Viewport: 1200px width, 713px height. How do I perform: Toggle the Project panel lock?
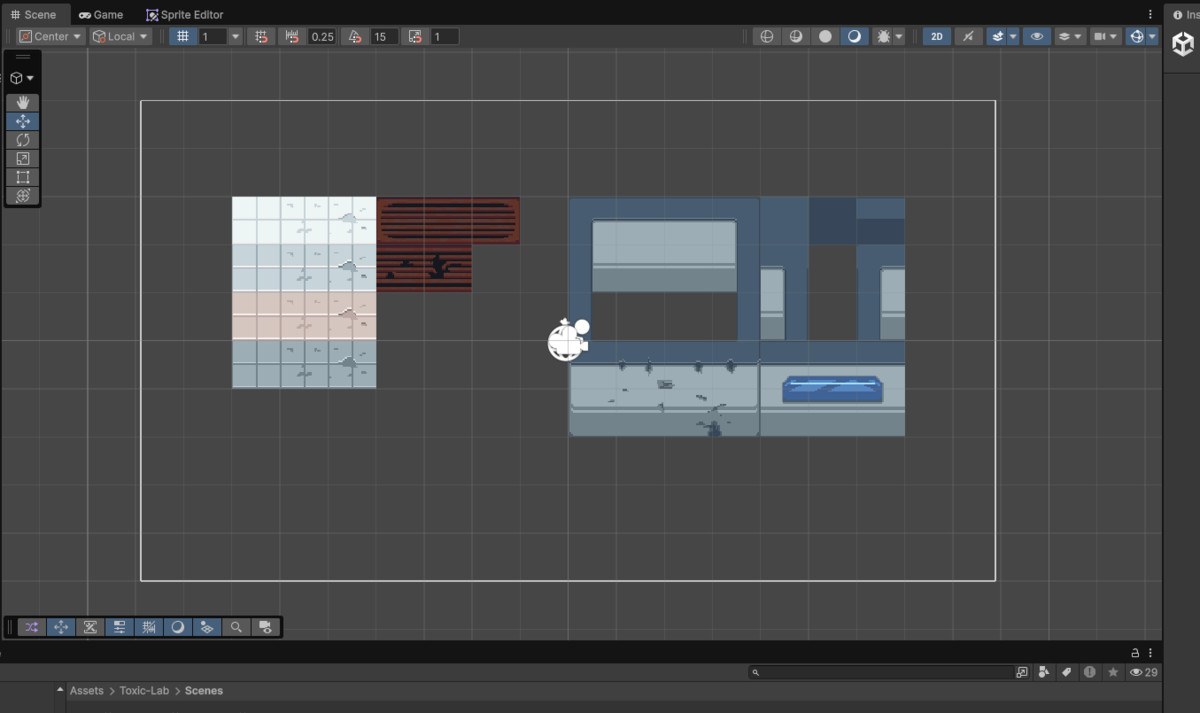1135,652
